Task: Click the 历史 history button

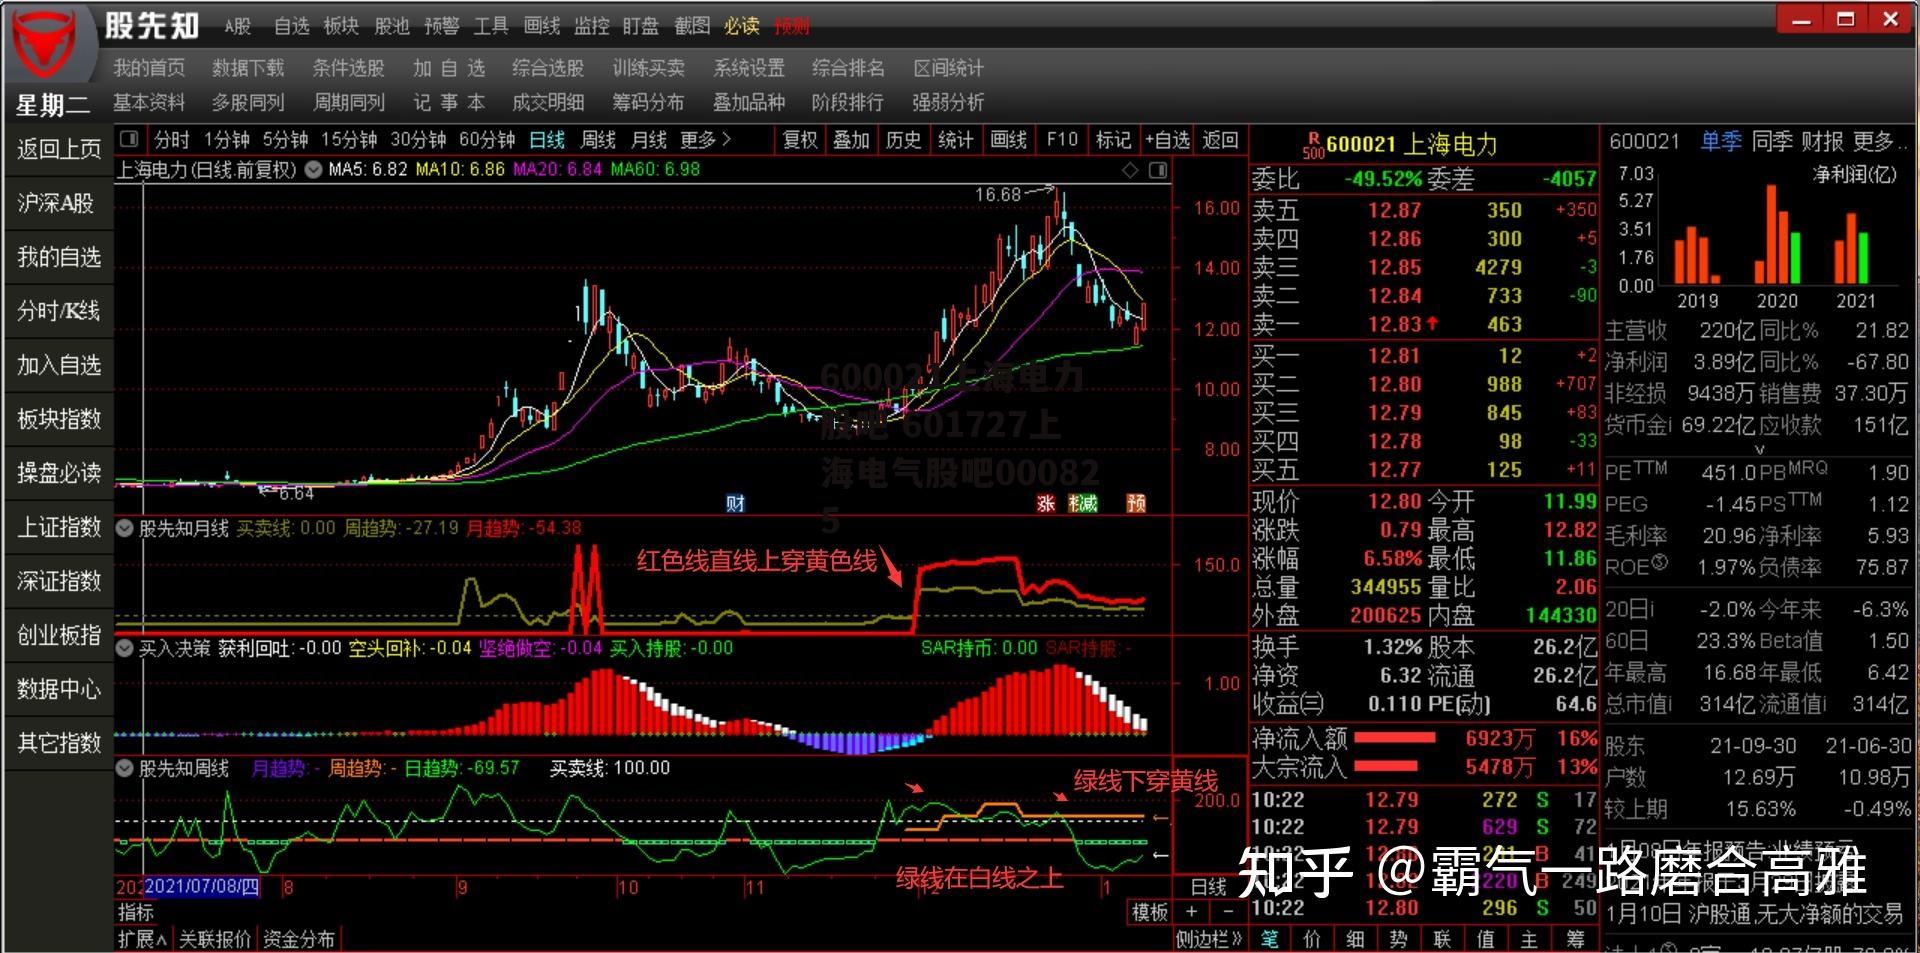Action: (x=904, y=140)
